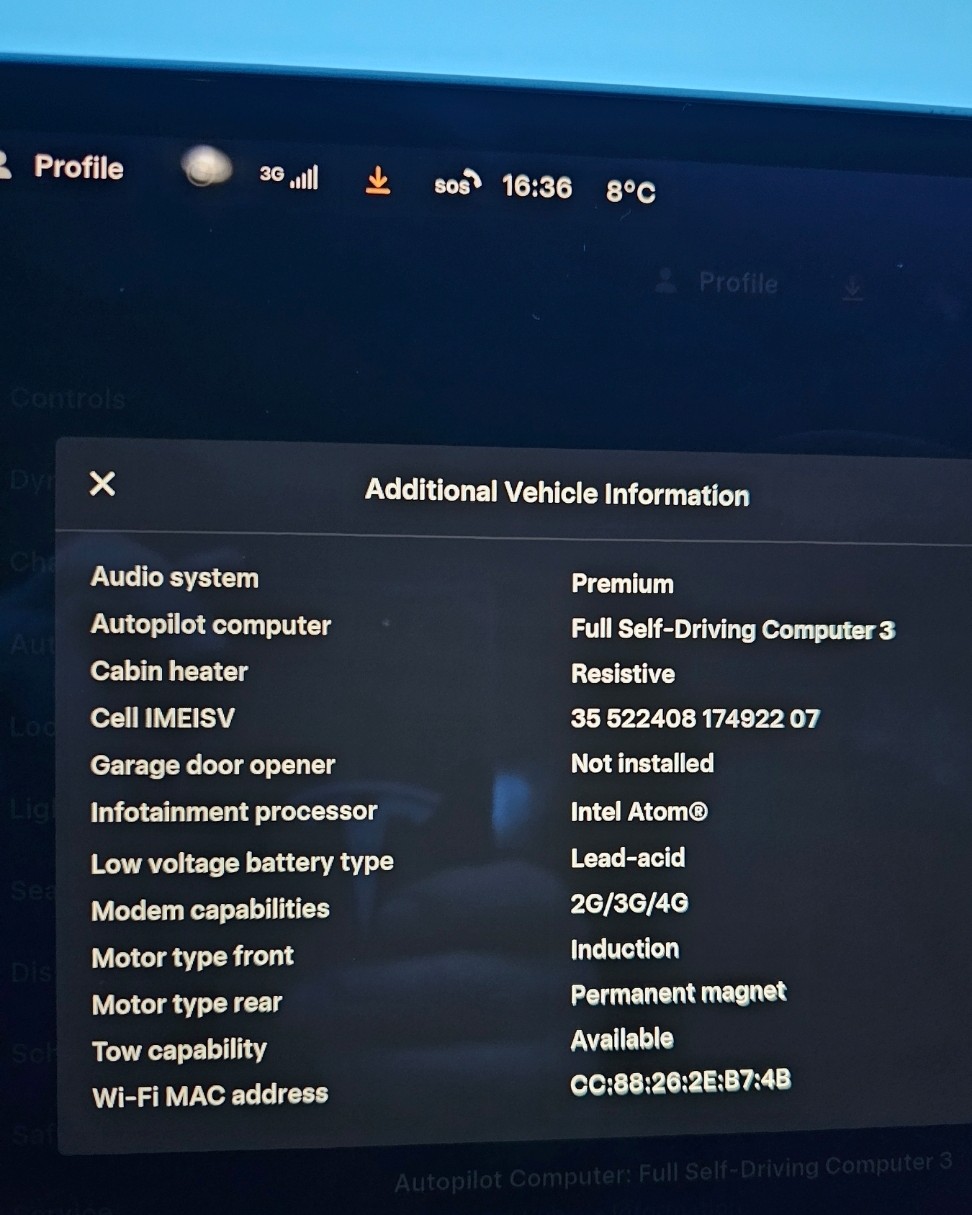972x1215 pixels.
Task: Select the Cell IMEISV number value
Action: coord(695,718)
